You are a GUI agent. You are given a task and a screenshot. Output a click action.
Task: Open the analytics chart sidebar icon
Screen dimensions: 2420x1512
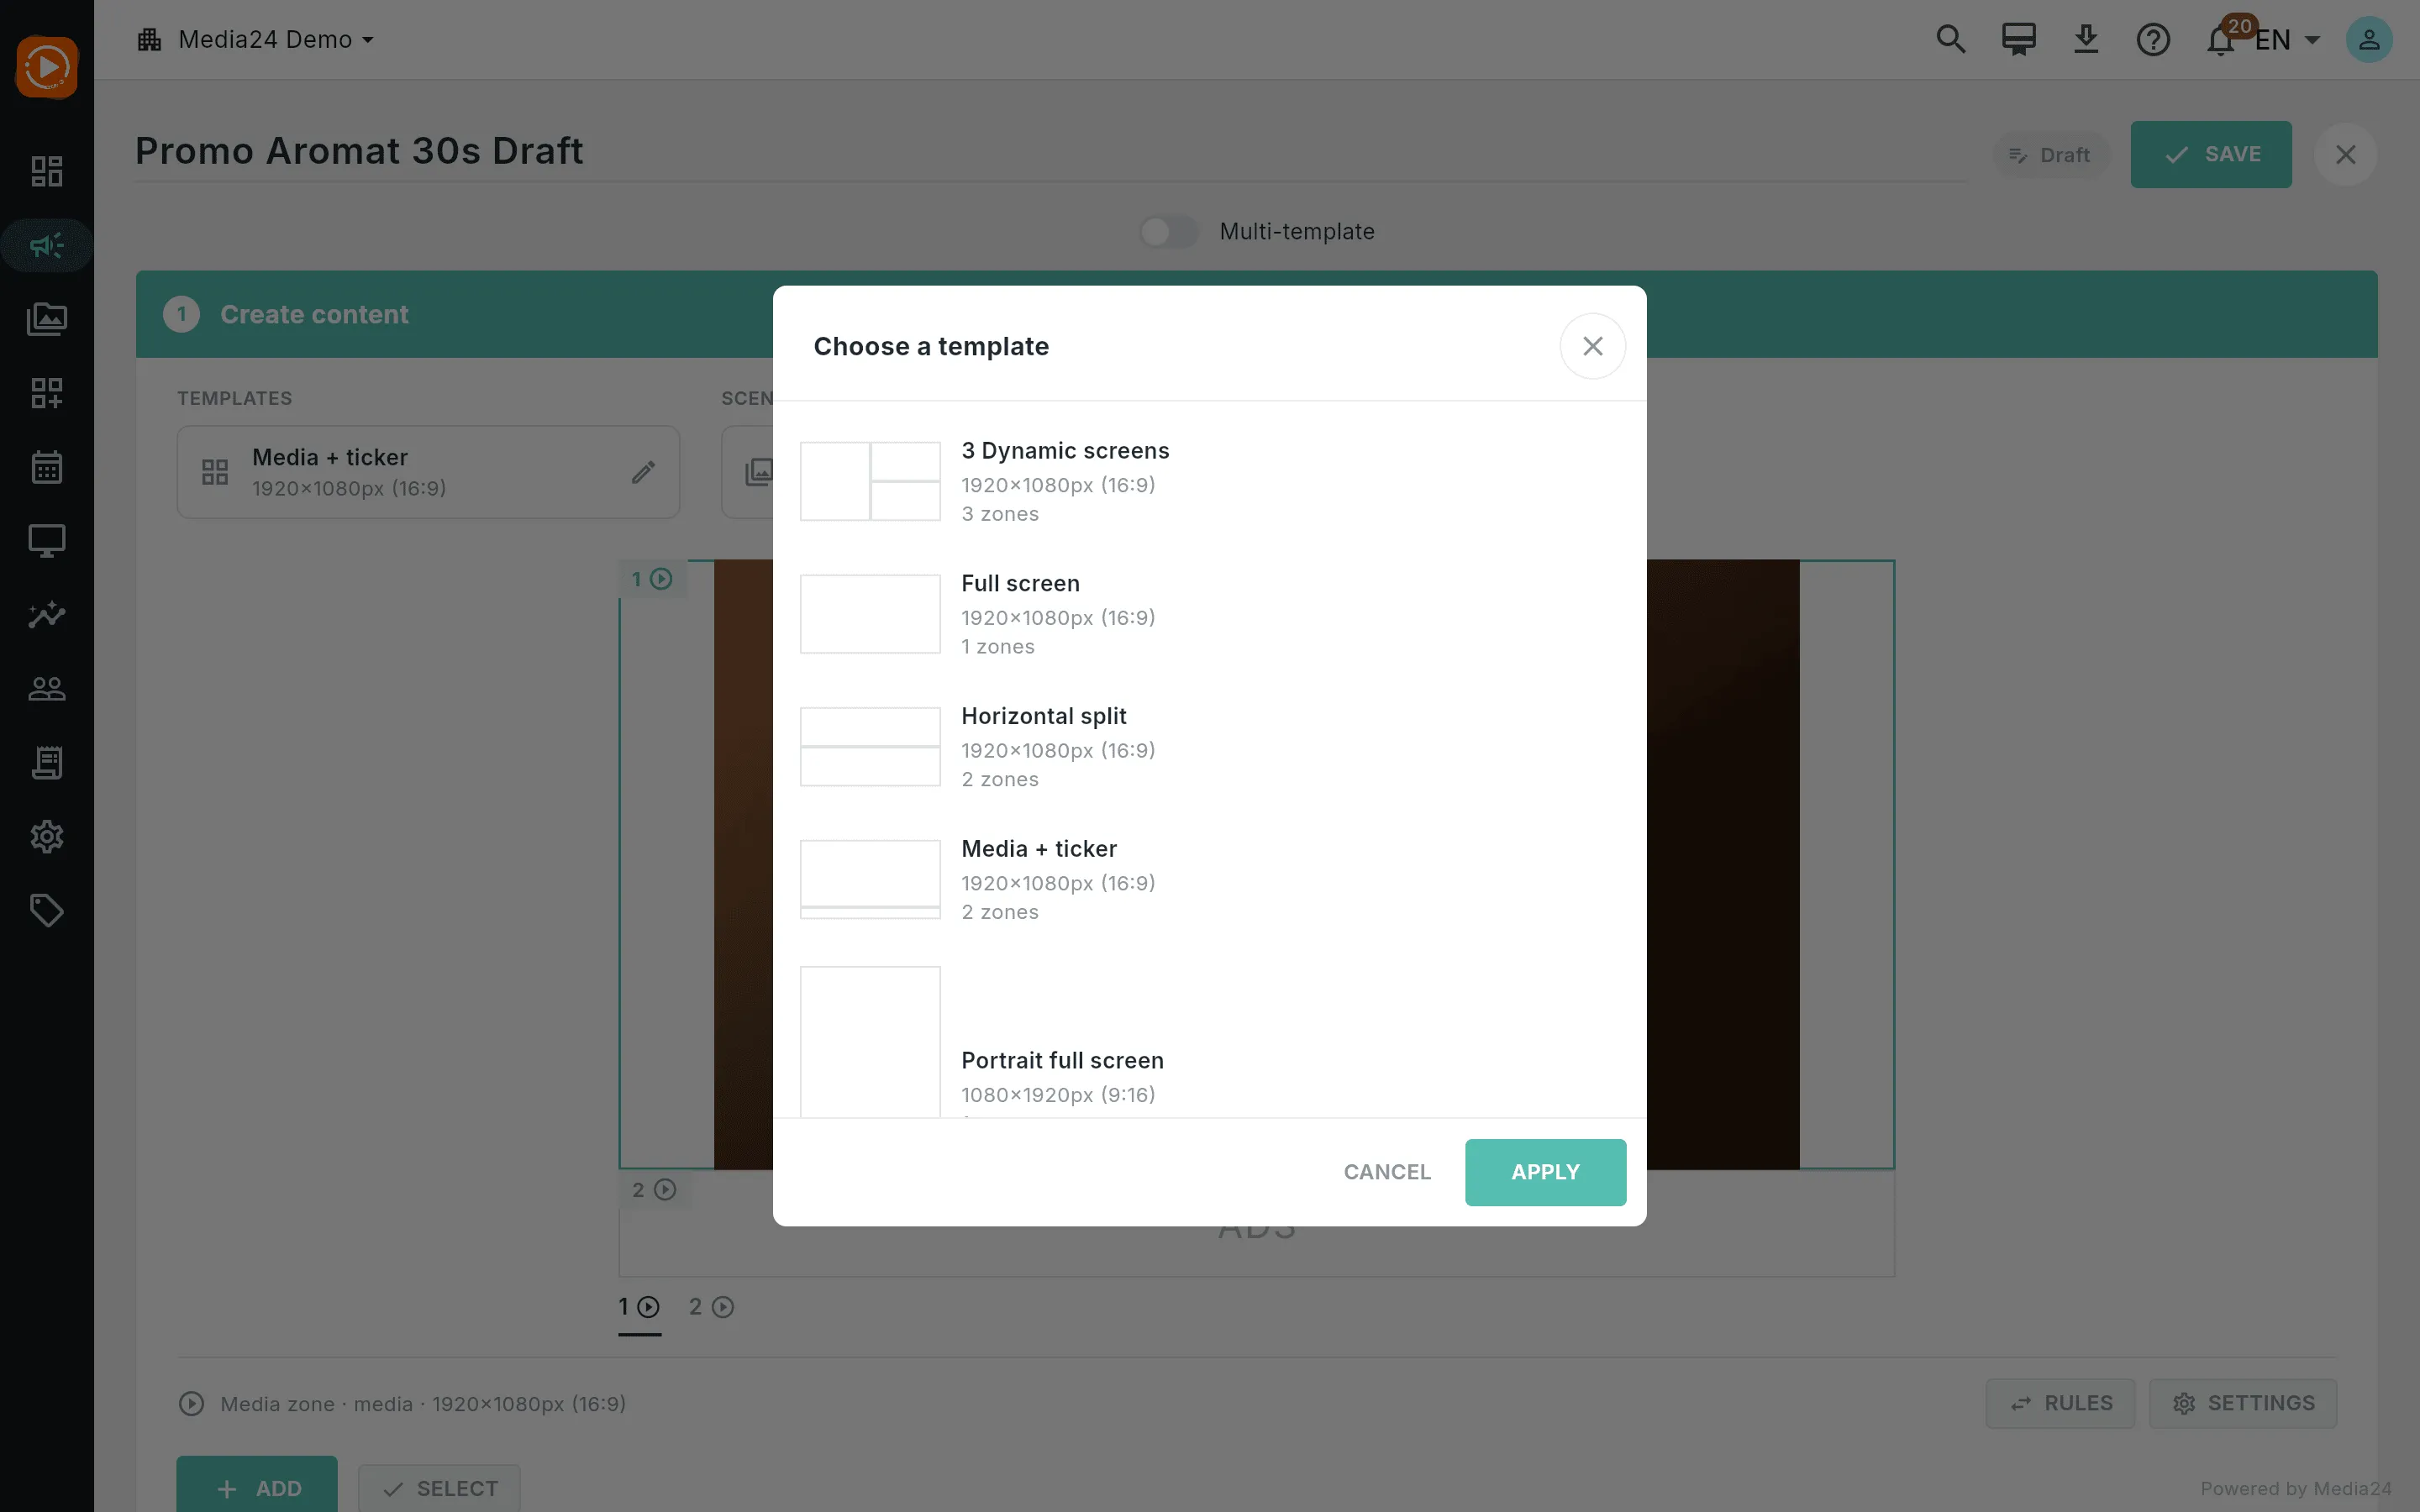pos(47,615)
